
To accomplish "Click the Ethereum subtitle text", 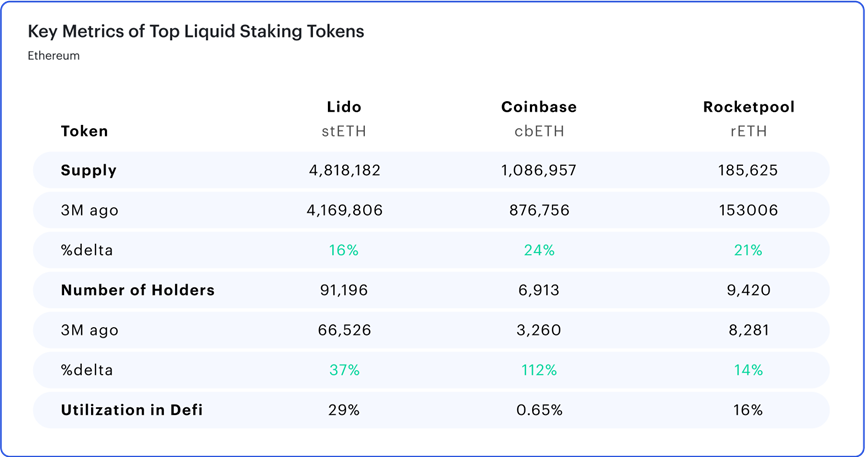I will click(x=54, y=56).
